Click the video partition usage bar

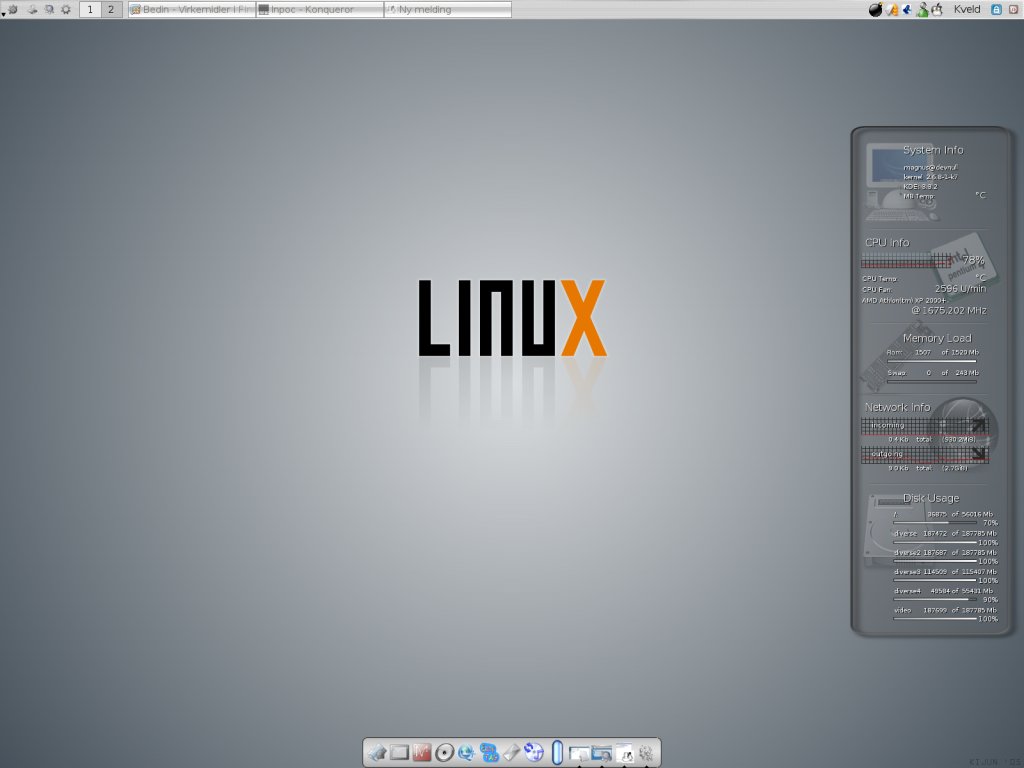tap(935, 618)
